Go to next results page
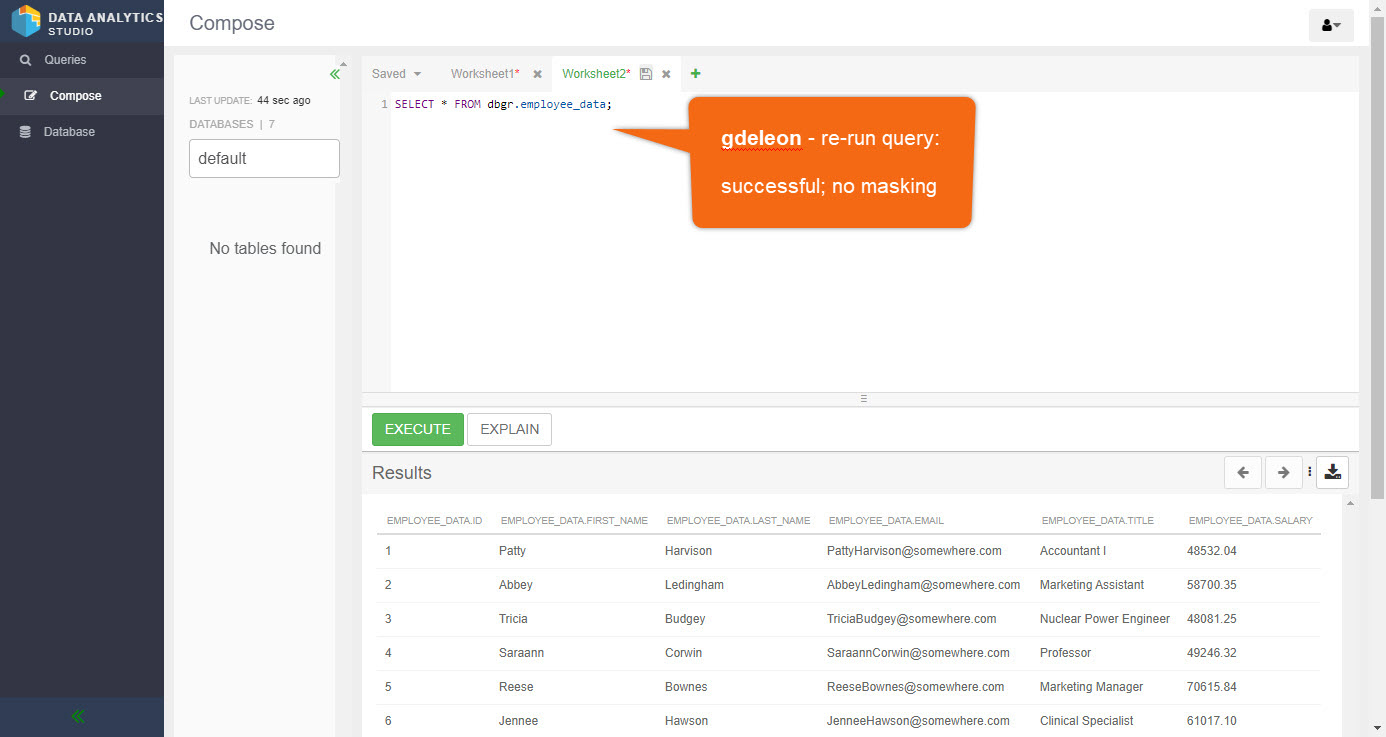This screenshot has width=1386, height=737. point(1283,473)
